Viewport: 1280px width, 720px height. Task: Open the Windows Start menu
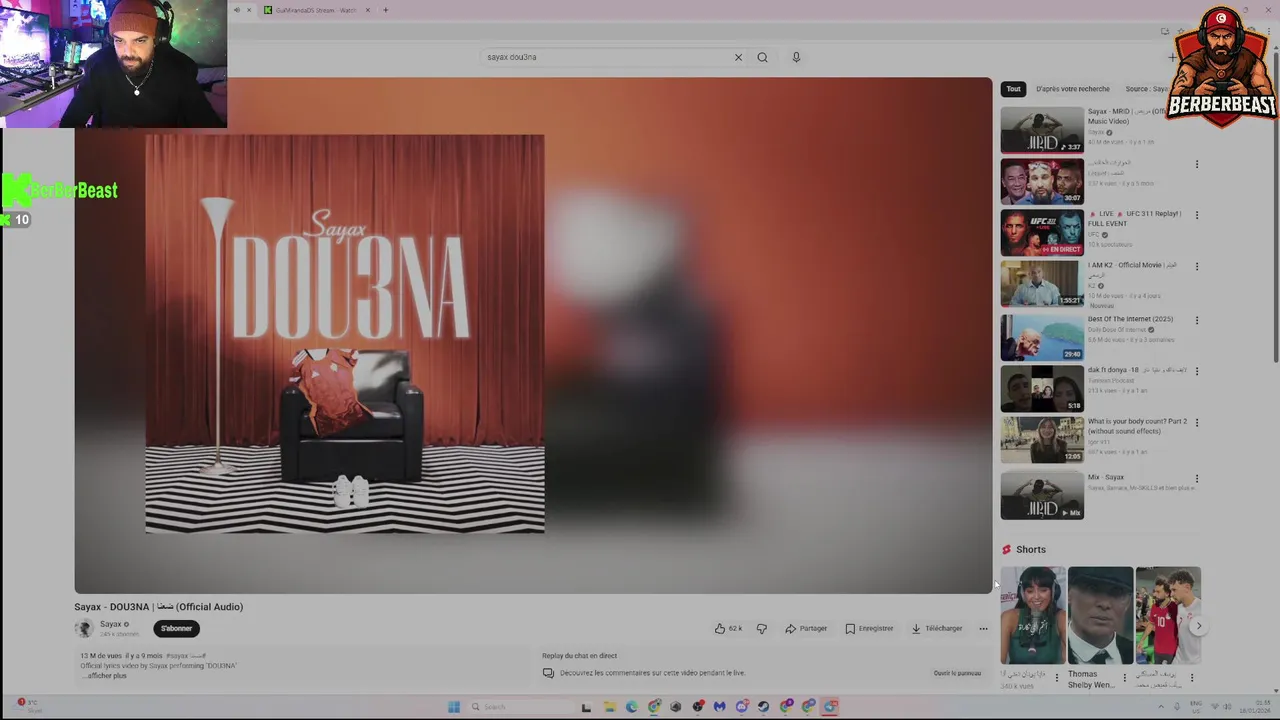point(453,707)
